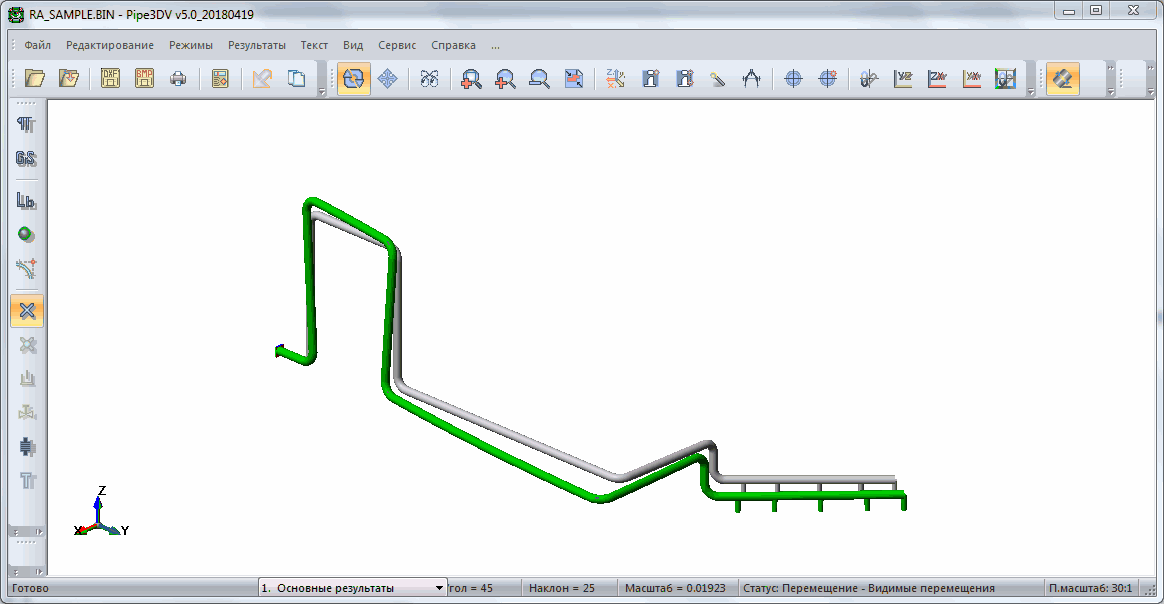This screenshot has width=1164, height=604.
Task: Expand first toolbar overflow arrow after copy icon
Action: click(322, 92)
